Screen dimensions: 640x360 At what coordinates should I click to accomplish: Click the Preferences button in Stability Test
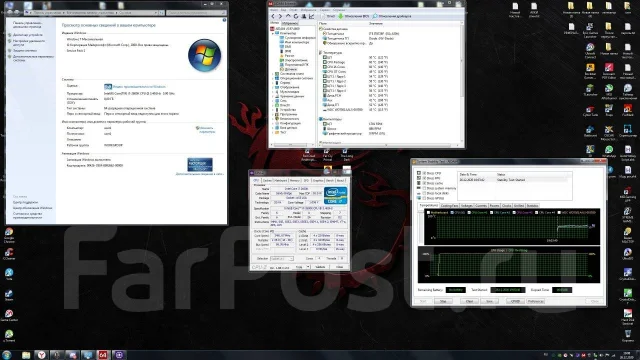(x=535, y=301)
